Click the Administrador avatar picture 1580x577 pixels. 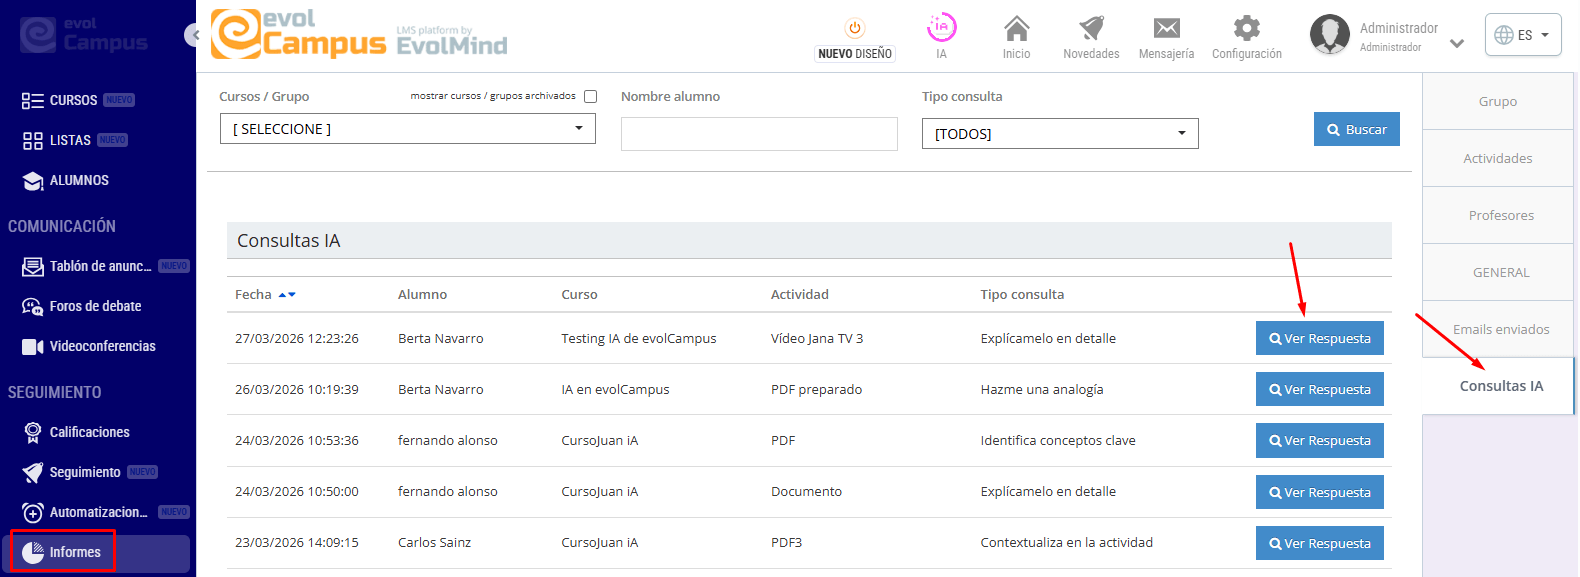tap(1330, 34)
